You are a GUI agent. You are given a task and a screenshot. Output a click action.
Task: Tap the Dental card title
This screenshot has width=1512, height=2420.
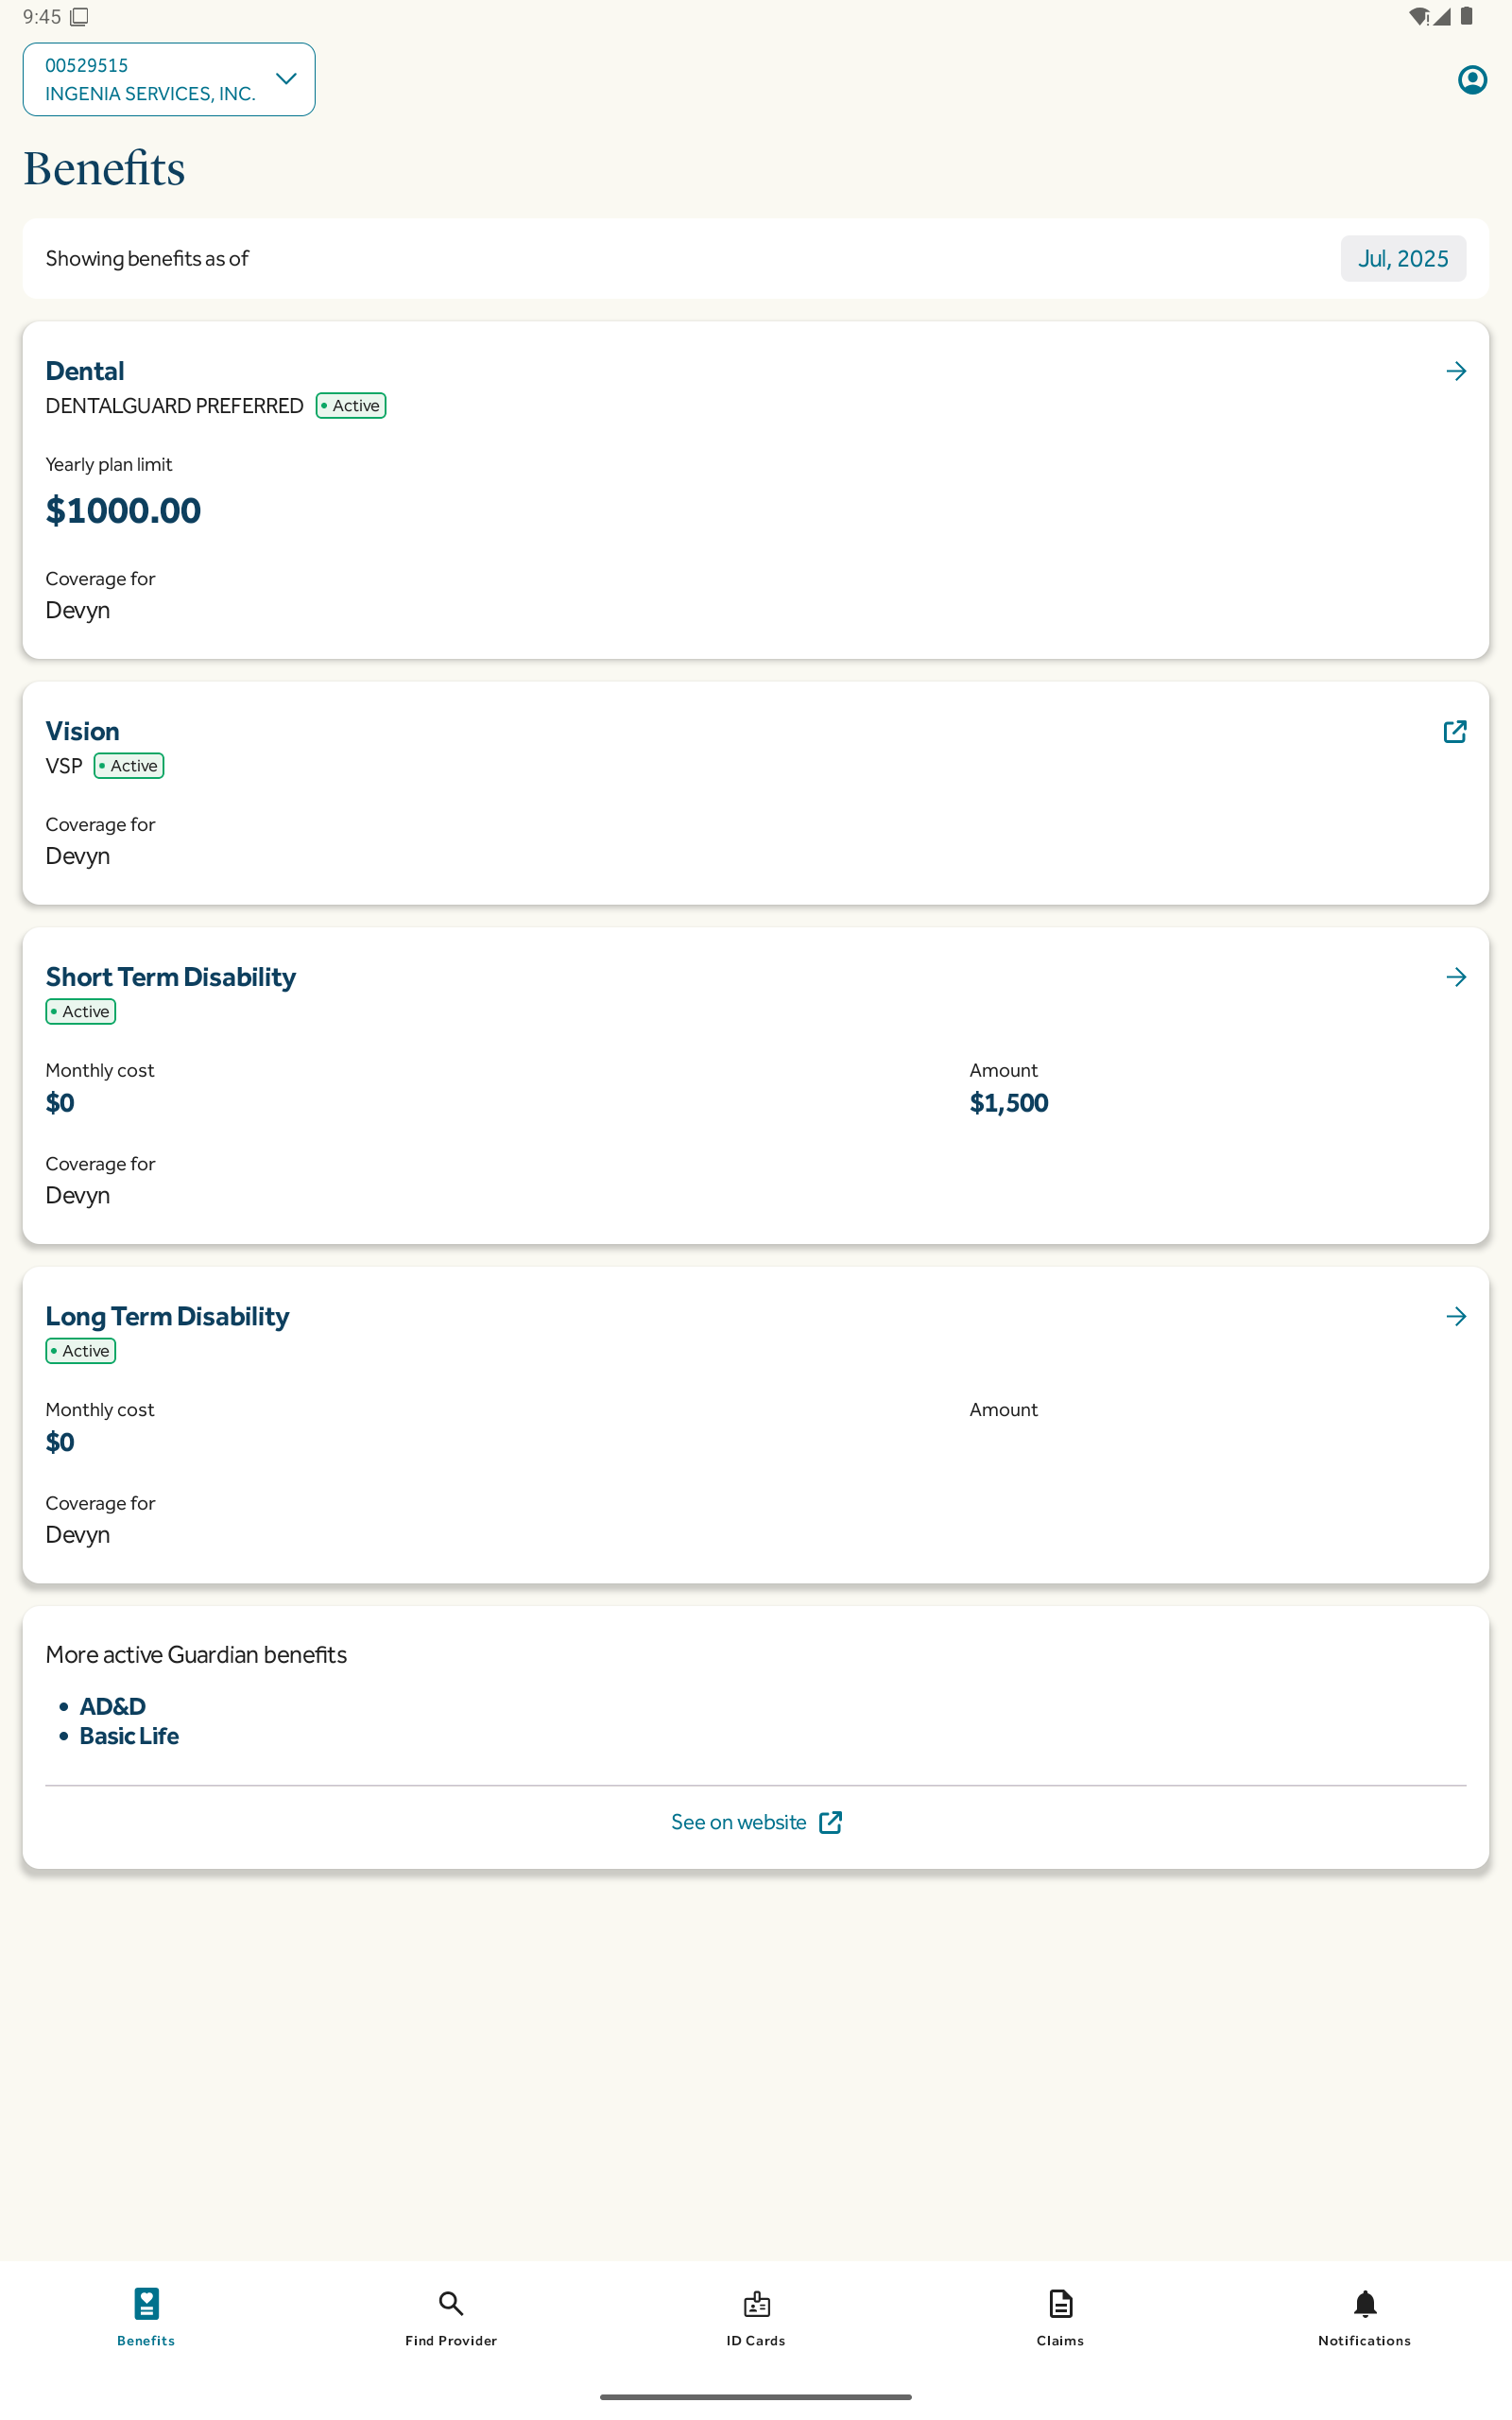click(85, 371)
